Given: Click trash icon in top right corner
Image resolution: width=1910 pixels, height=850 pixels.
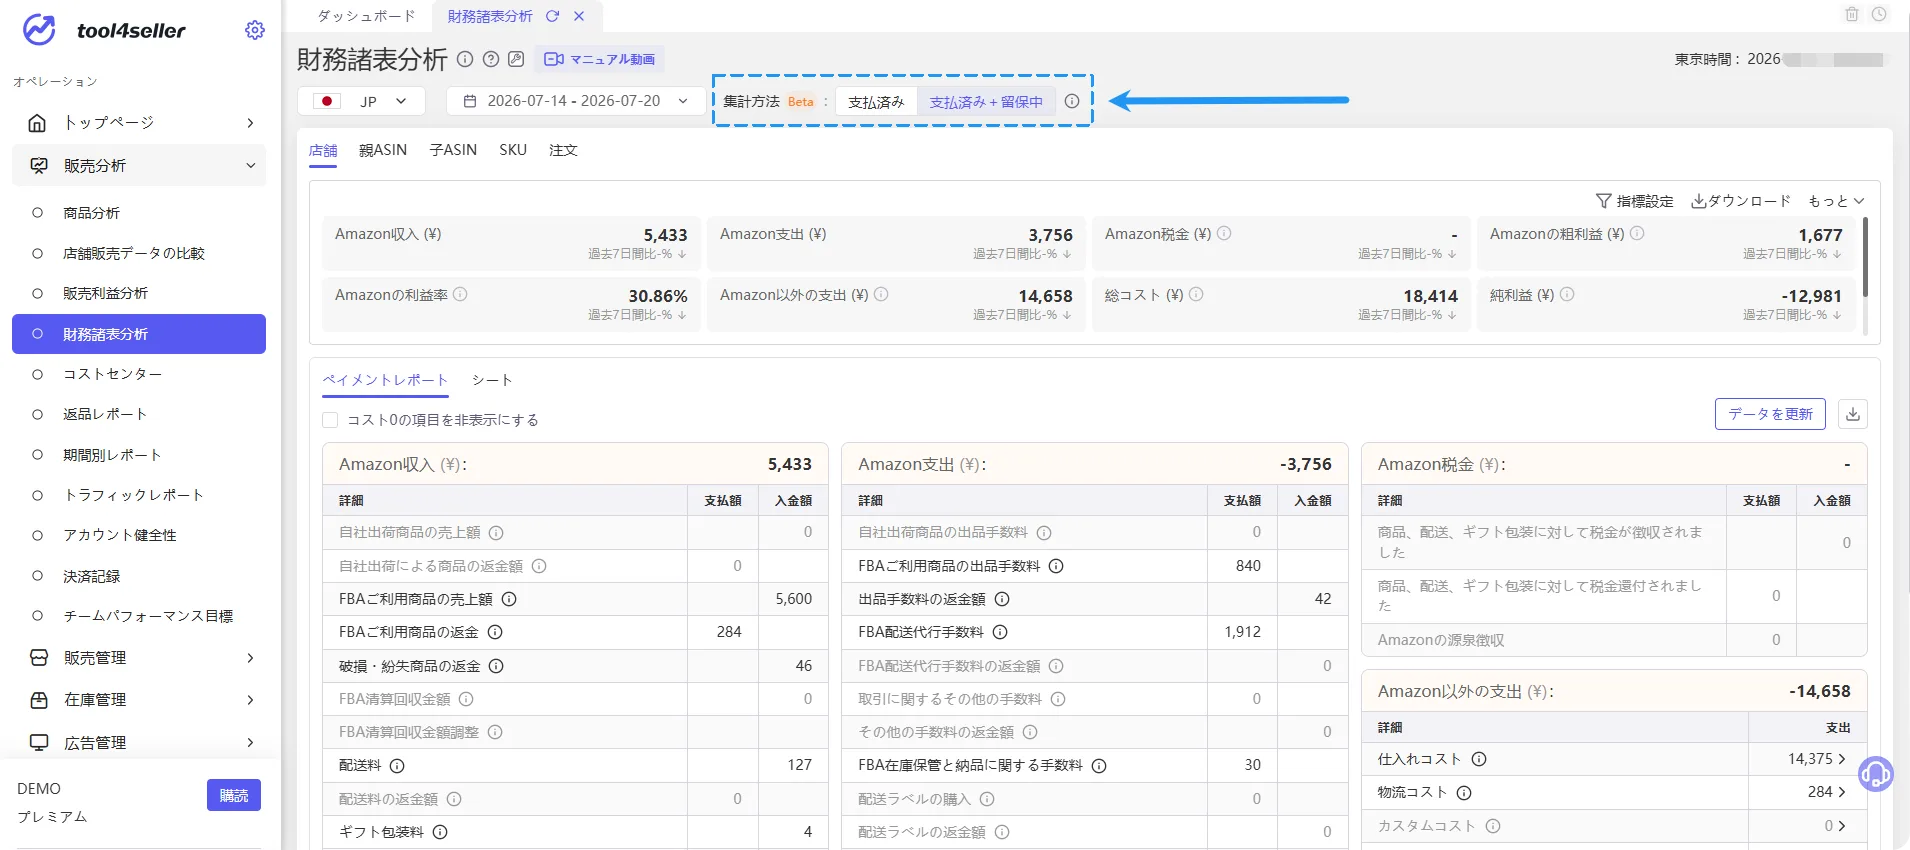Looking at the screenshot, I should [x=1852, y=14].
